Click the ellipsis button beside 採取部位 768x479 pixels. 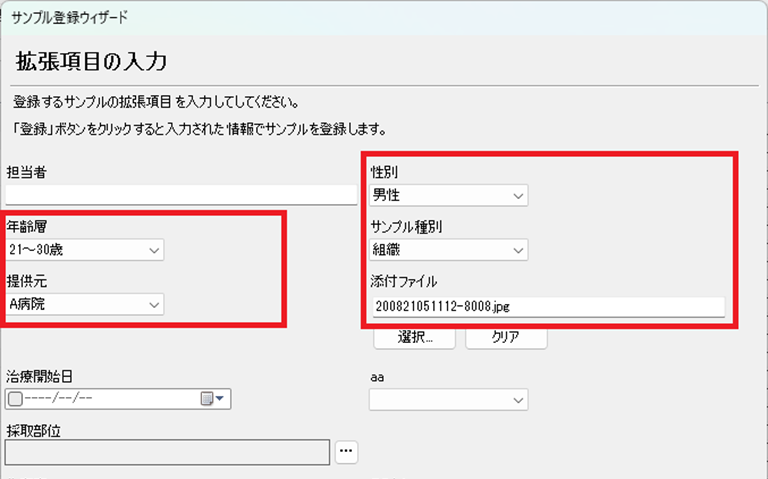coord(346,452)
